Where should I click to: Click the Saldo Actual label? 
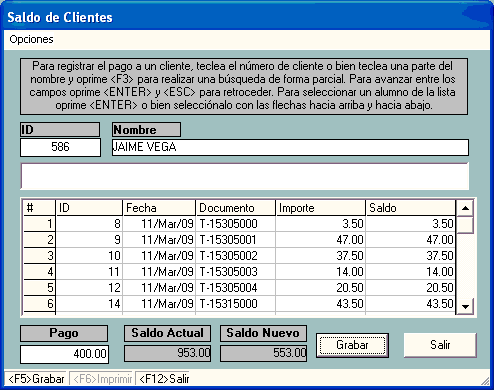(167, 333)
